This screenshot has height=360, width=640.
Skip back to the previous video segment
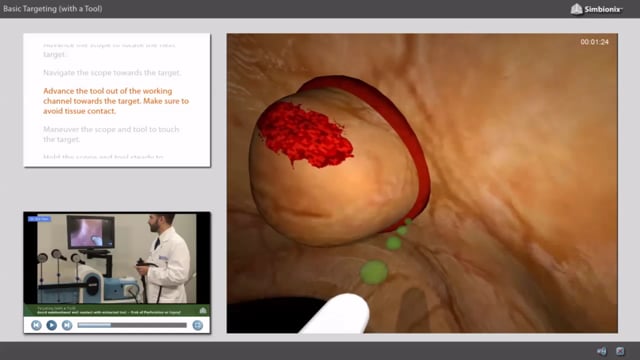click(36, 325)
